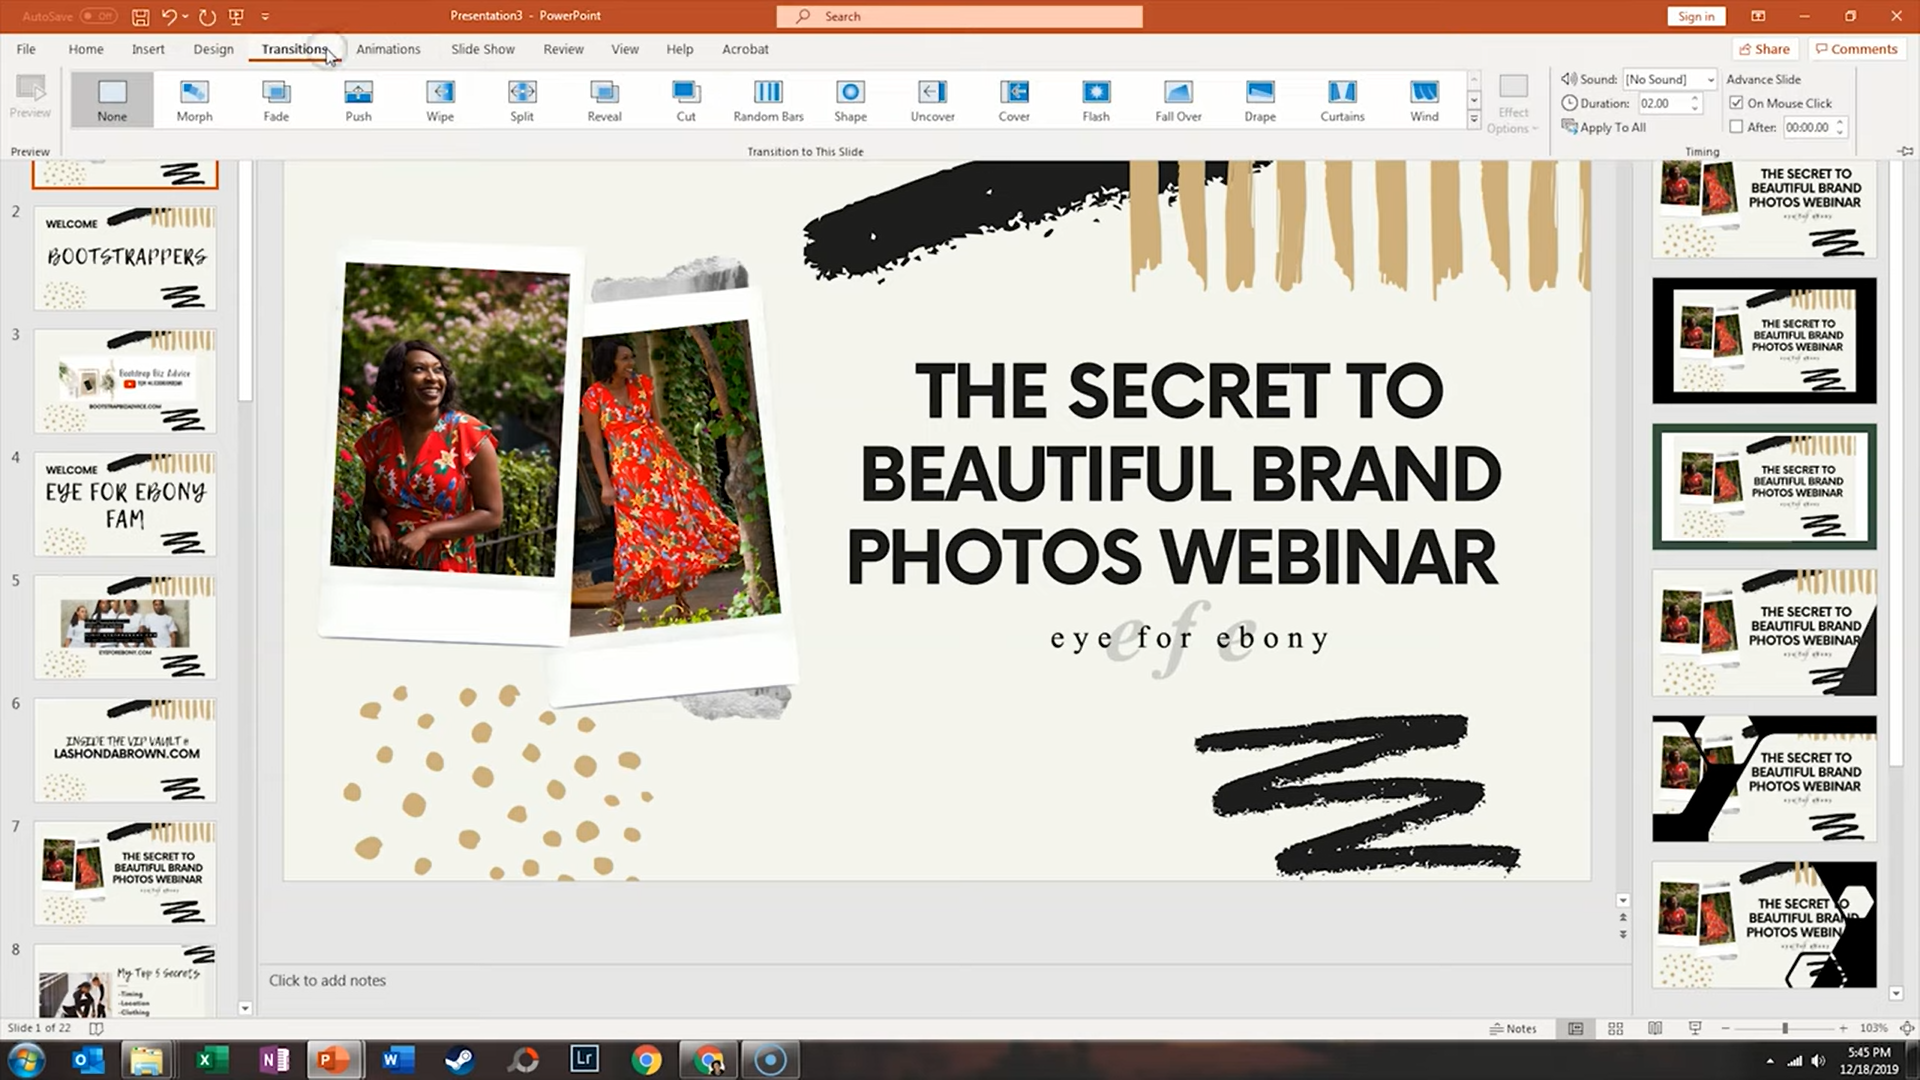Toggle the Notes pane
Screen dimensions: 1920x1080
1513,1028
